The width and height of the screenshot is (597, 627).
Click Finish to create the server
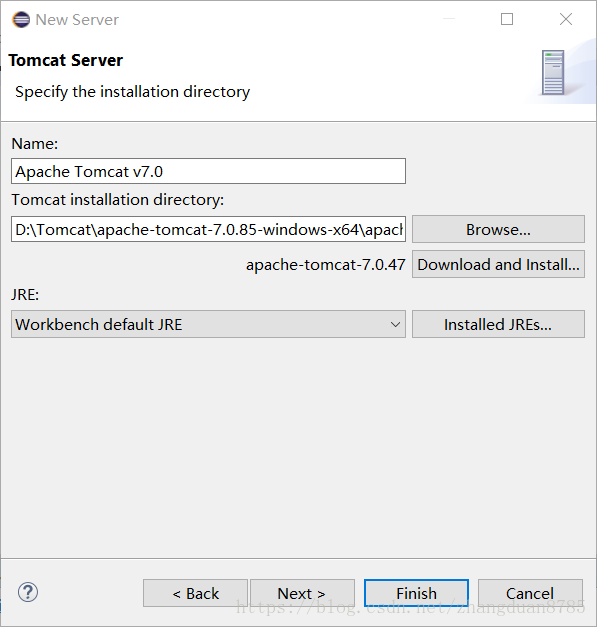416,593
